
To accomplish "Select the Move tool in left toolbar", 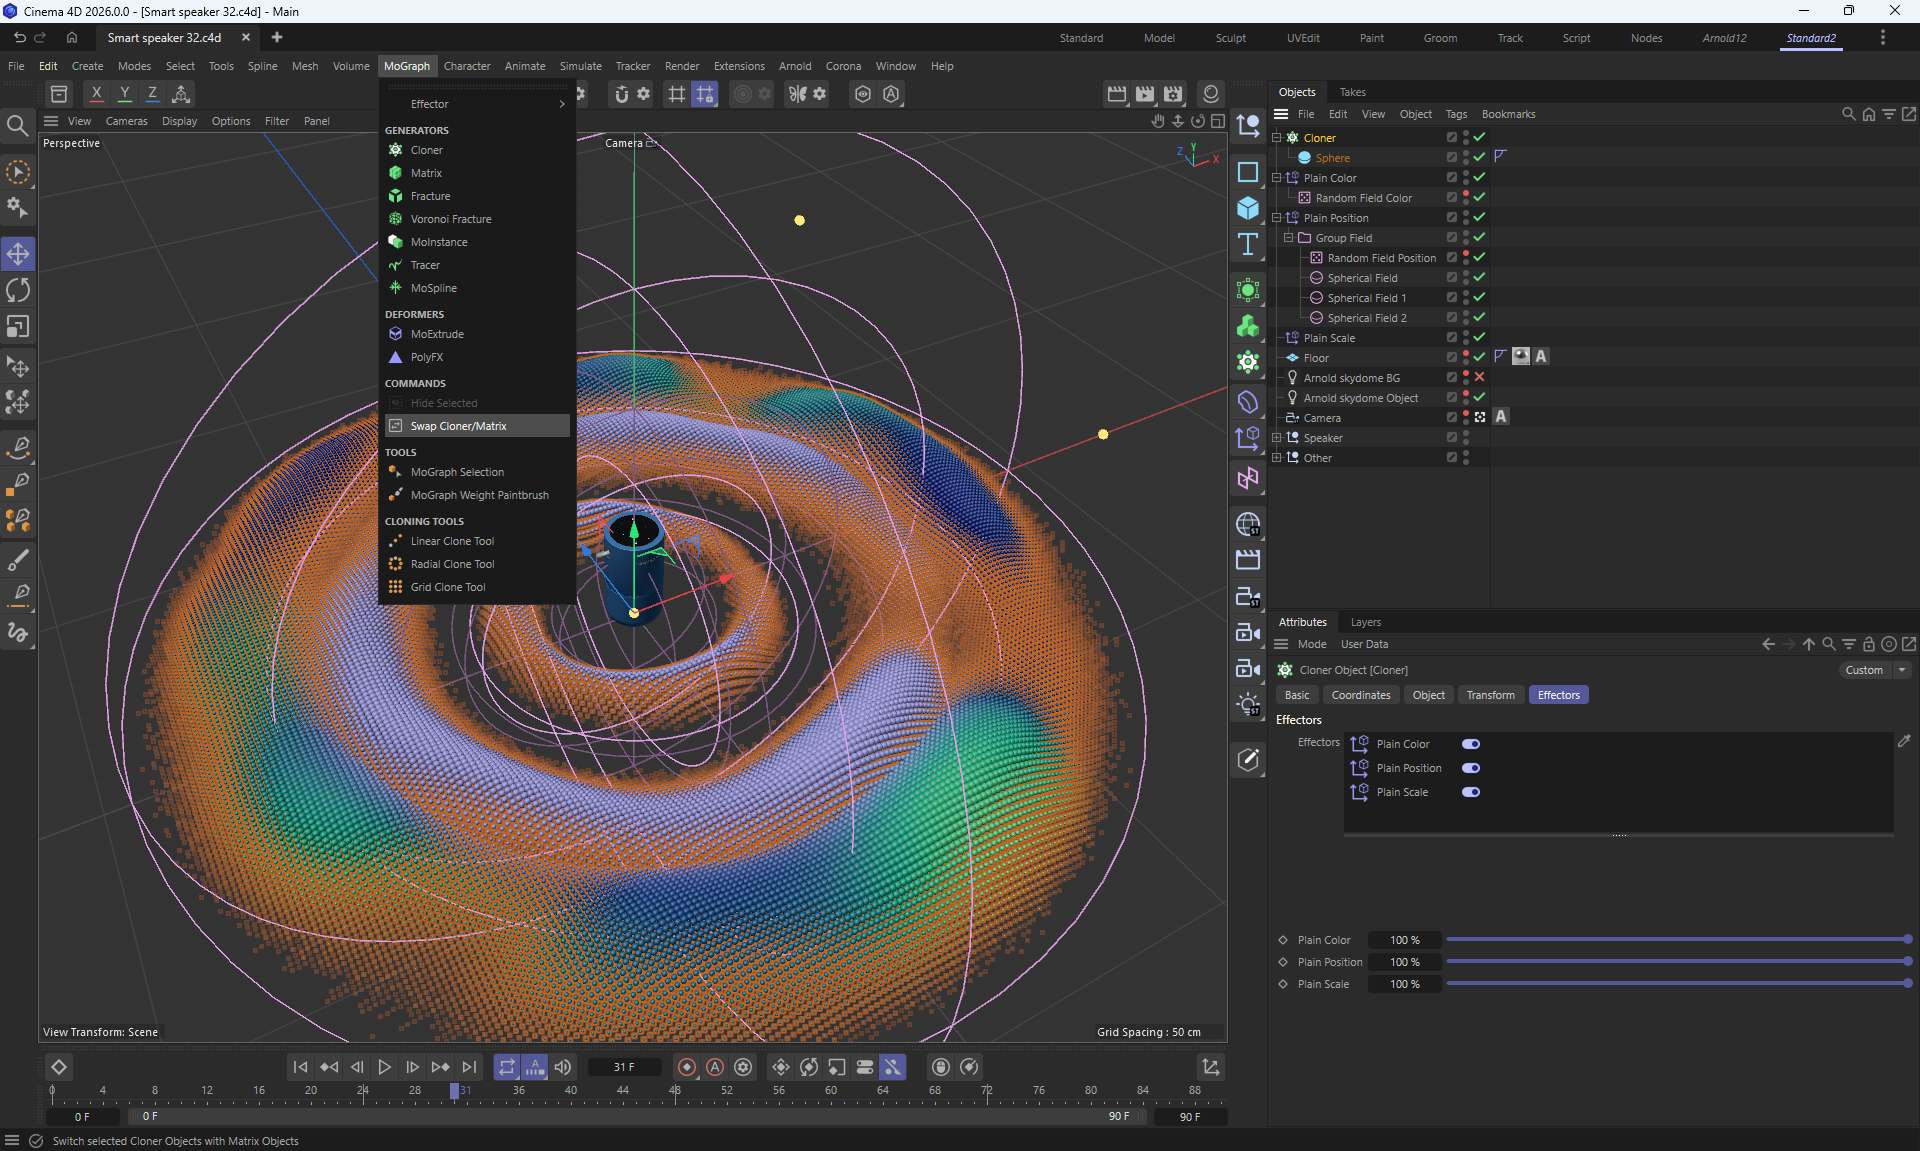I will [x=18, y=254].
